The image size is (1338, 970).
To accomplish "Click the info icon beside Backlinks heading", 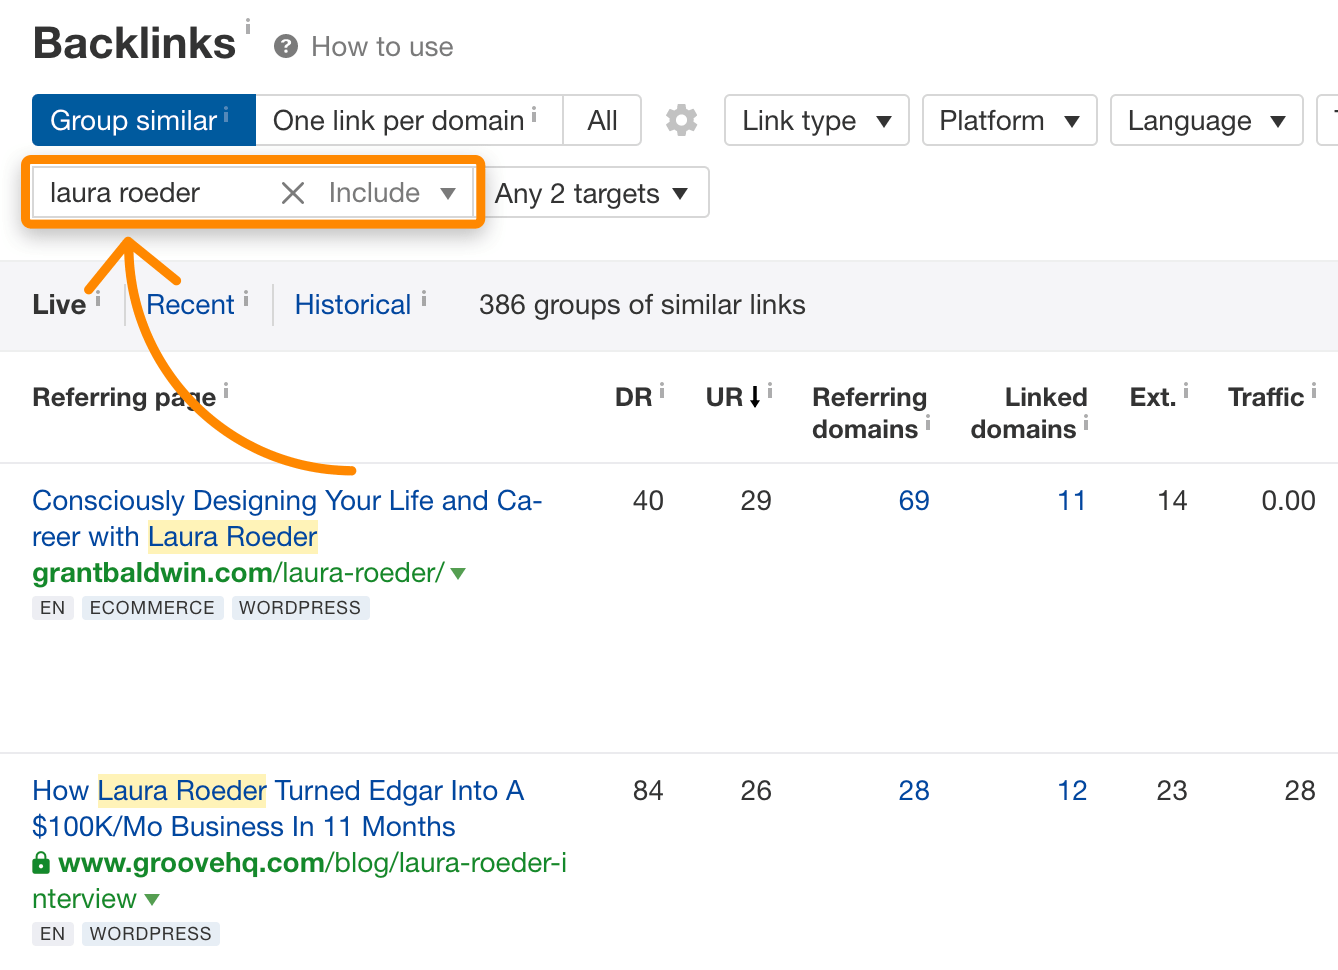I will (248, 27).
